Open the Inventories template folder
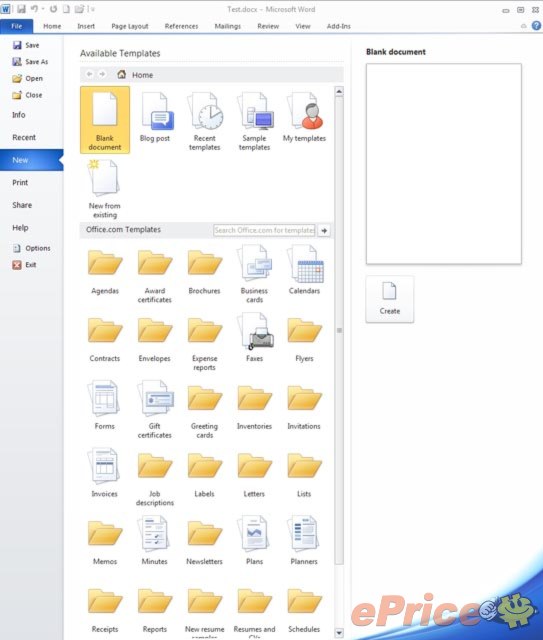The height and width of the screenshot is (640, 543). 254,406
